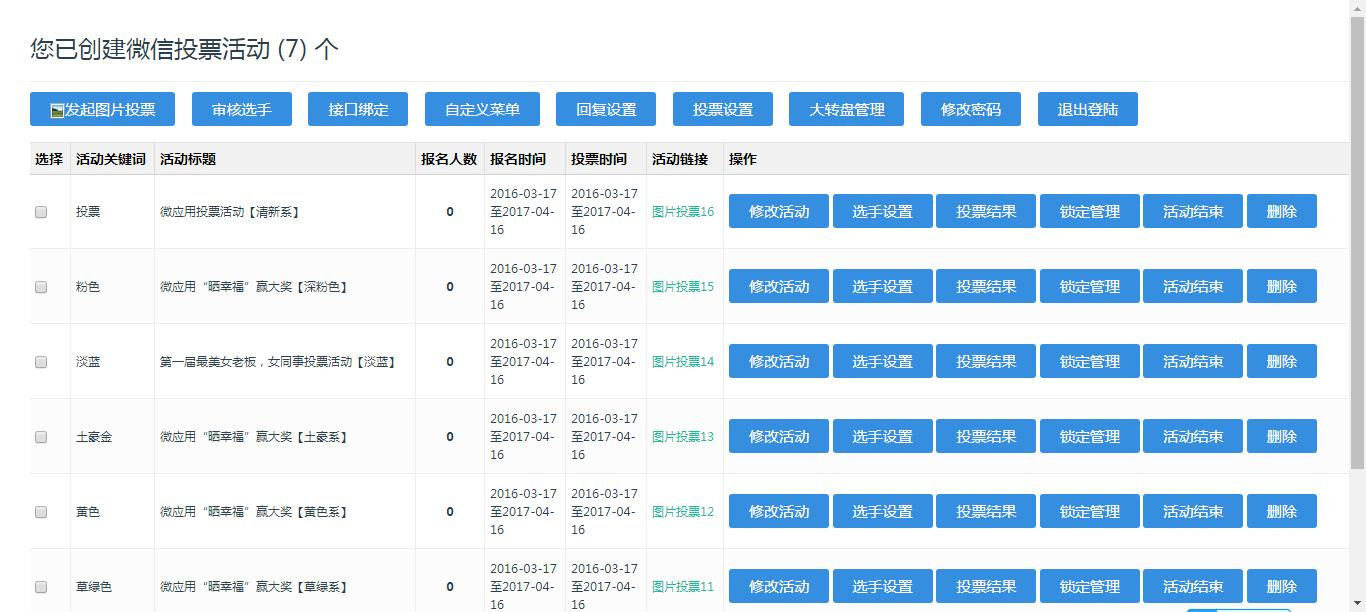
Task: View 投票结果 for the 草绿色 row
Action: [x=986, y=586]
